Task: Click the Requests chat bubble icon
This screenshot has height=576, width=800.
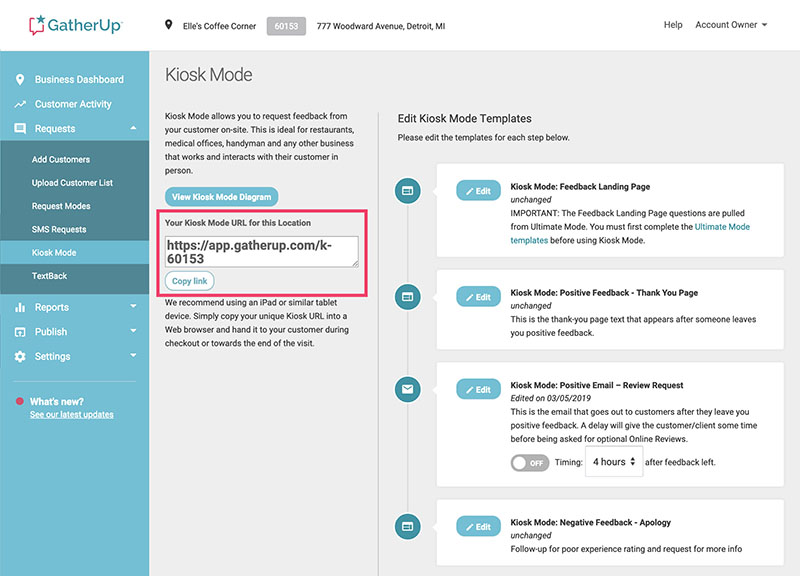Action: (20, 129)
